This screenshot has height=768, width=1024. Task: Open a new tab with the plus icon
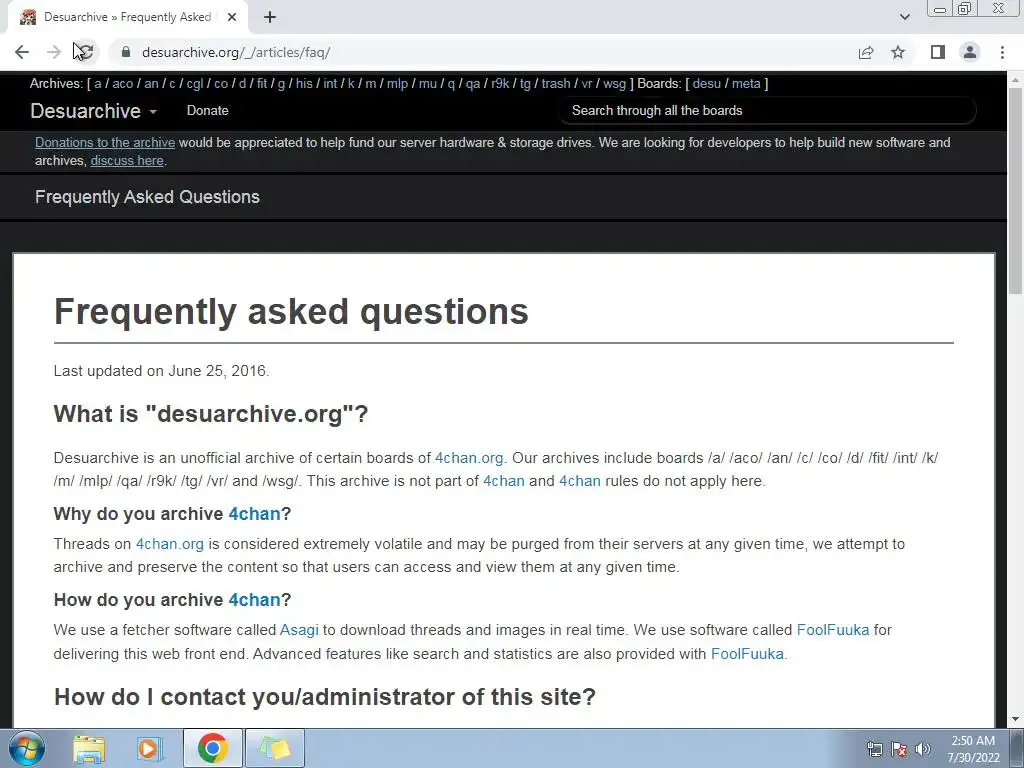(x=270, y=18)
